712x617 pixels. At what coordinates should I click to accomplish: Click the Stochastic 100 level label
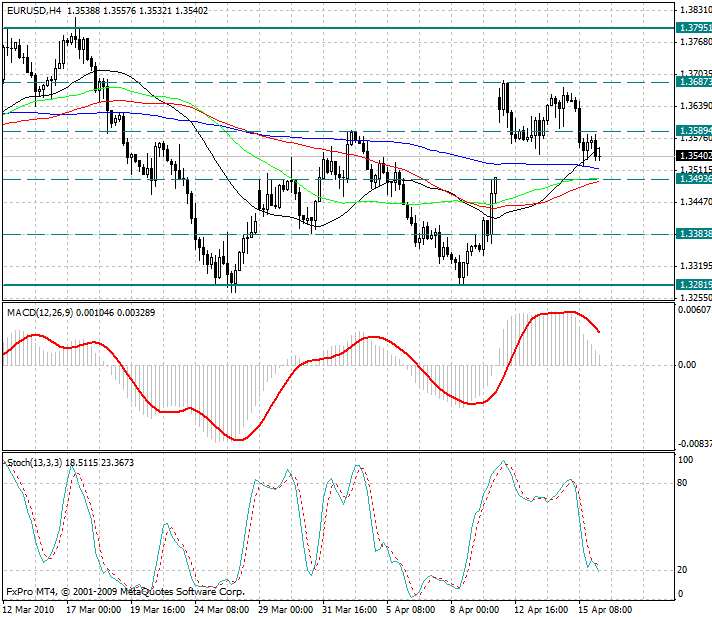(x=685, y=460)
